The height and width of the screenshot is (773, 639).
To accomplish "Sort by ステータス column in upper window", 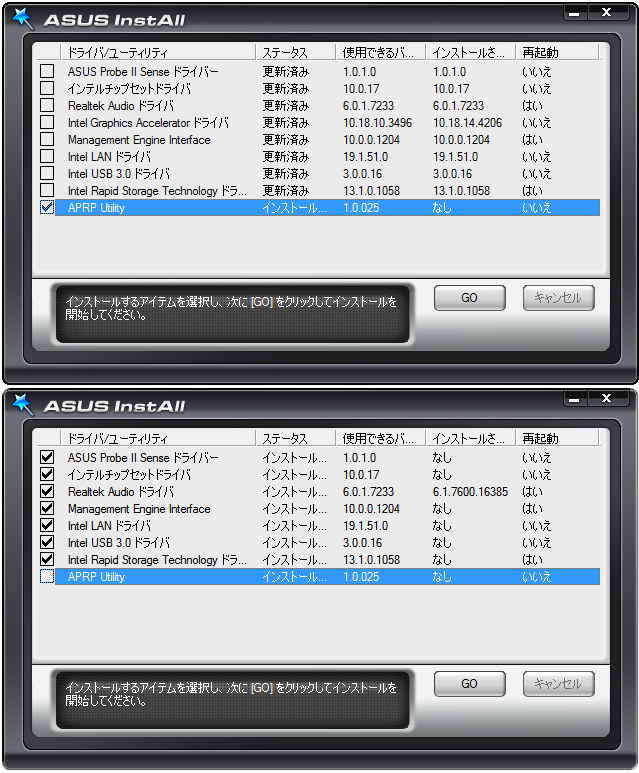I will tap(296, 52).
